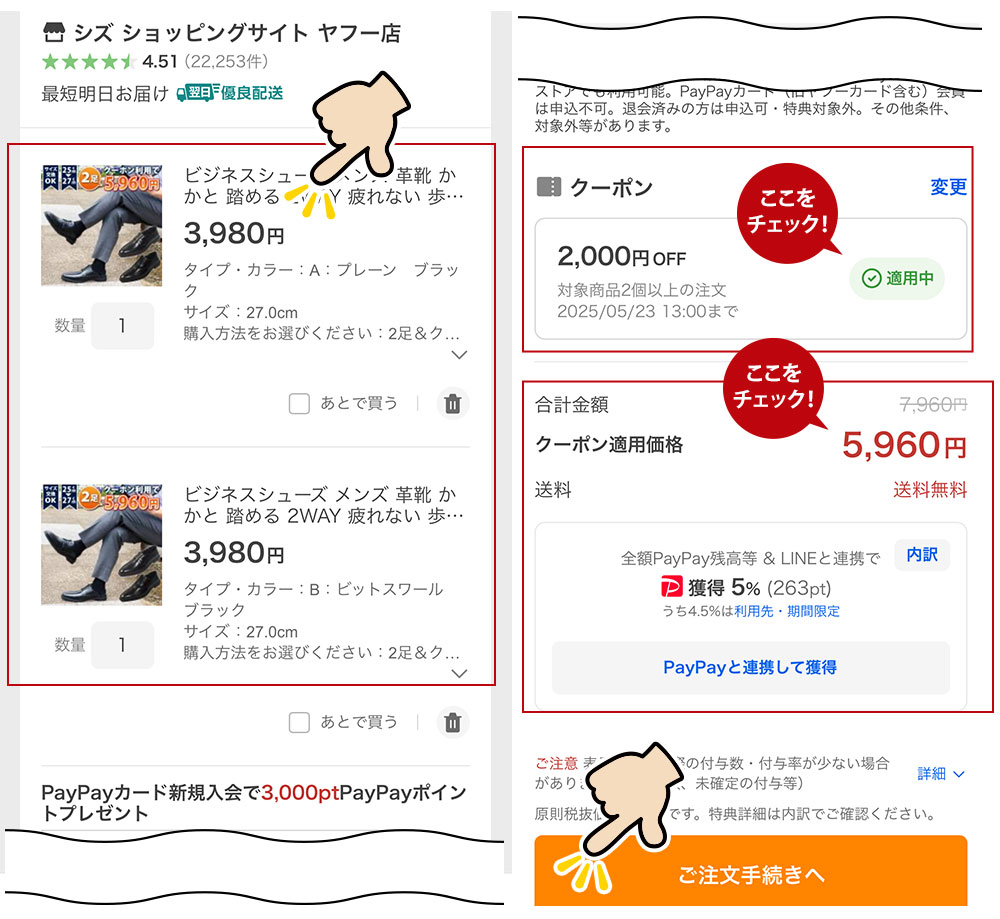Check あとで買う for the first shoe item
This screenshot has width=1000, height=919.
(299, 404)
